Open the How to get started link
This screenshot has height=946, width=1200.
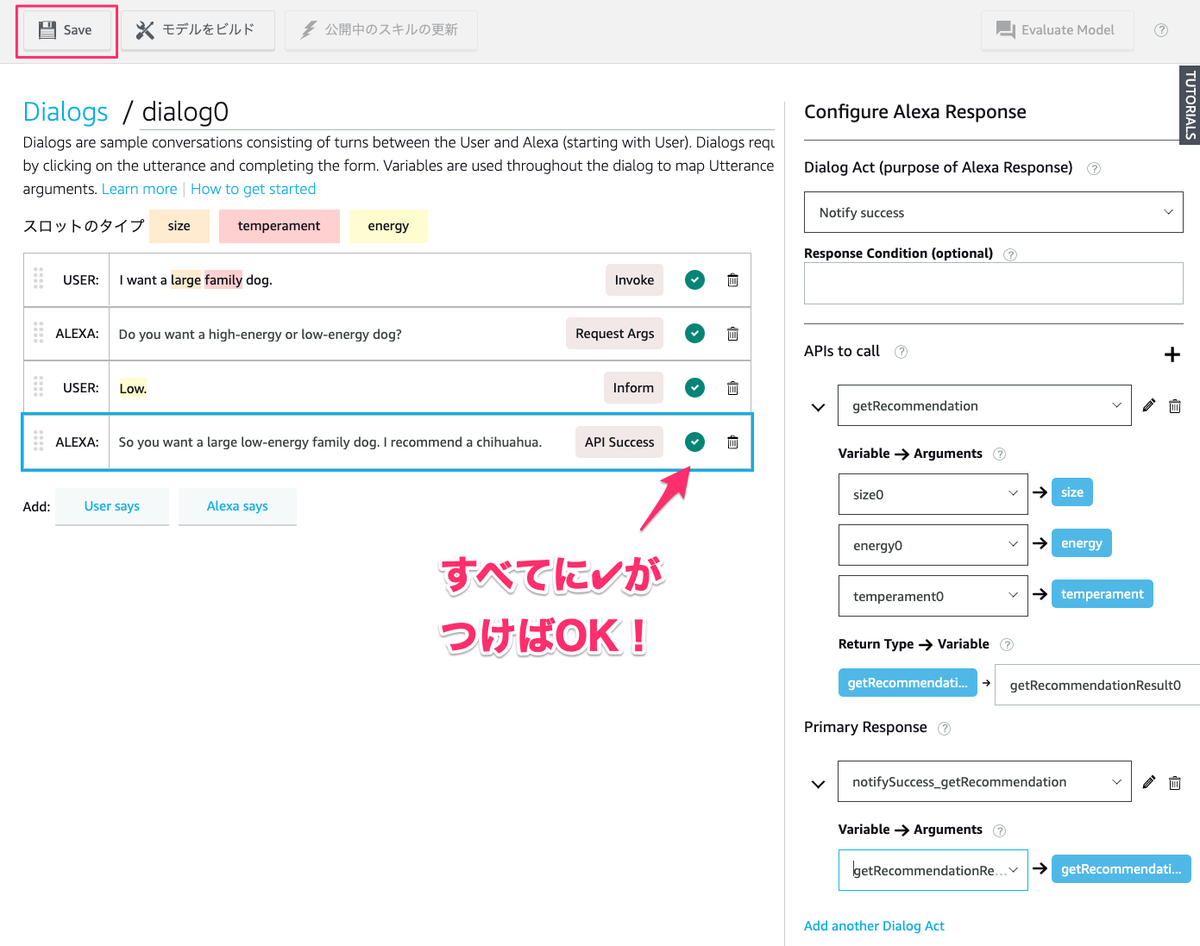pos(253,189)
